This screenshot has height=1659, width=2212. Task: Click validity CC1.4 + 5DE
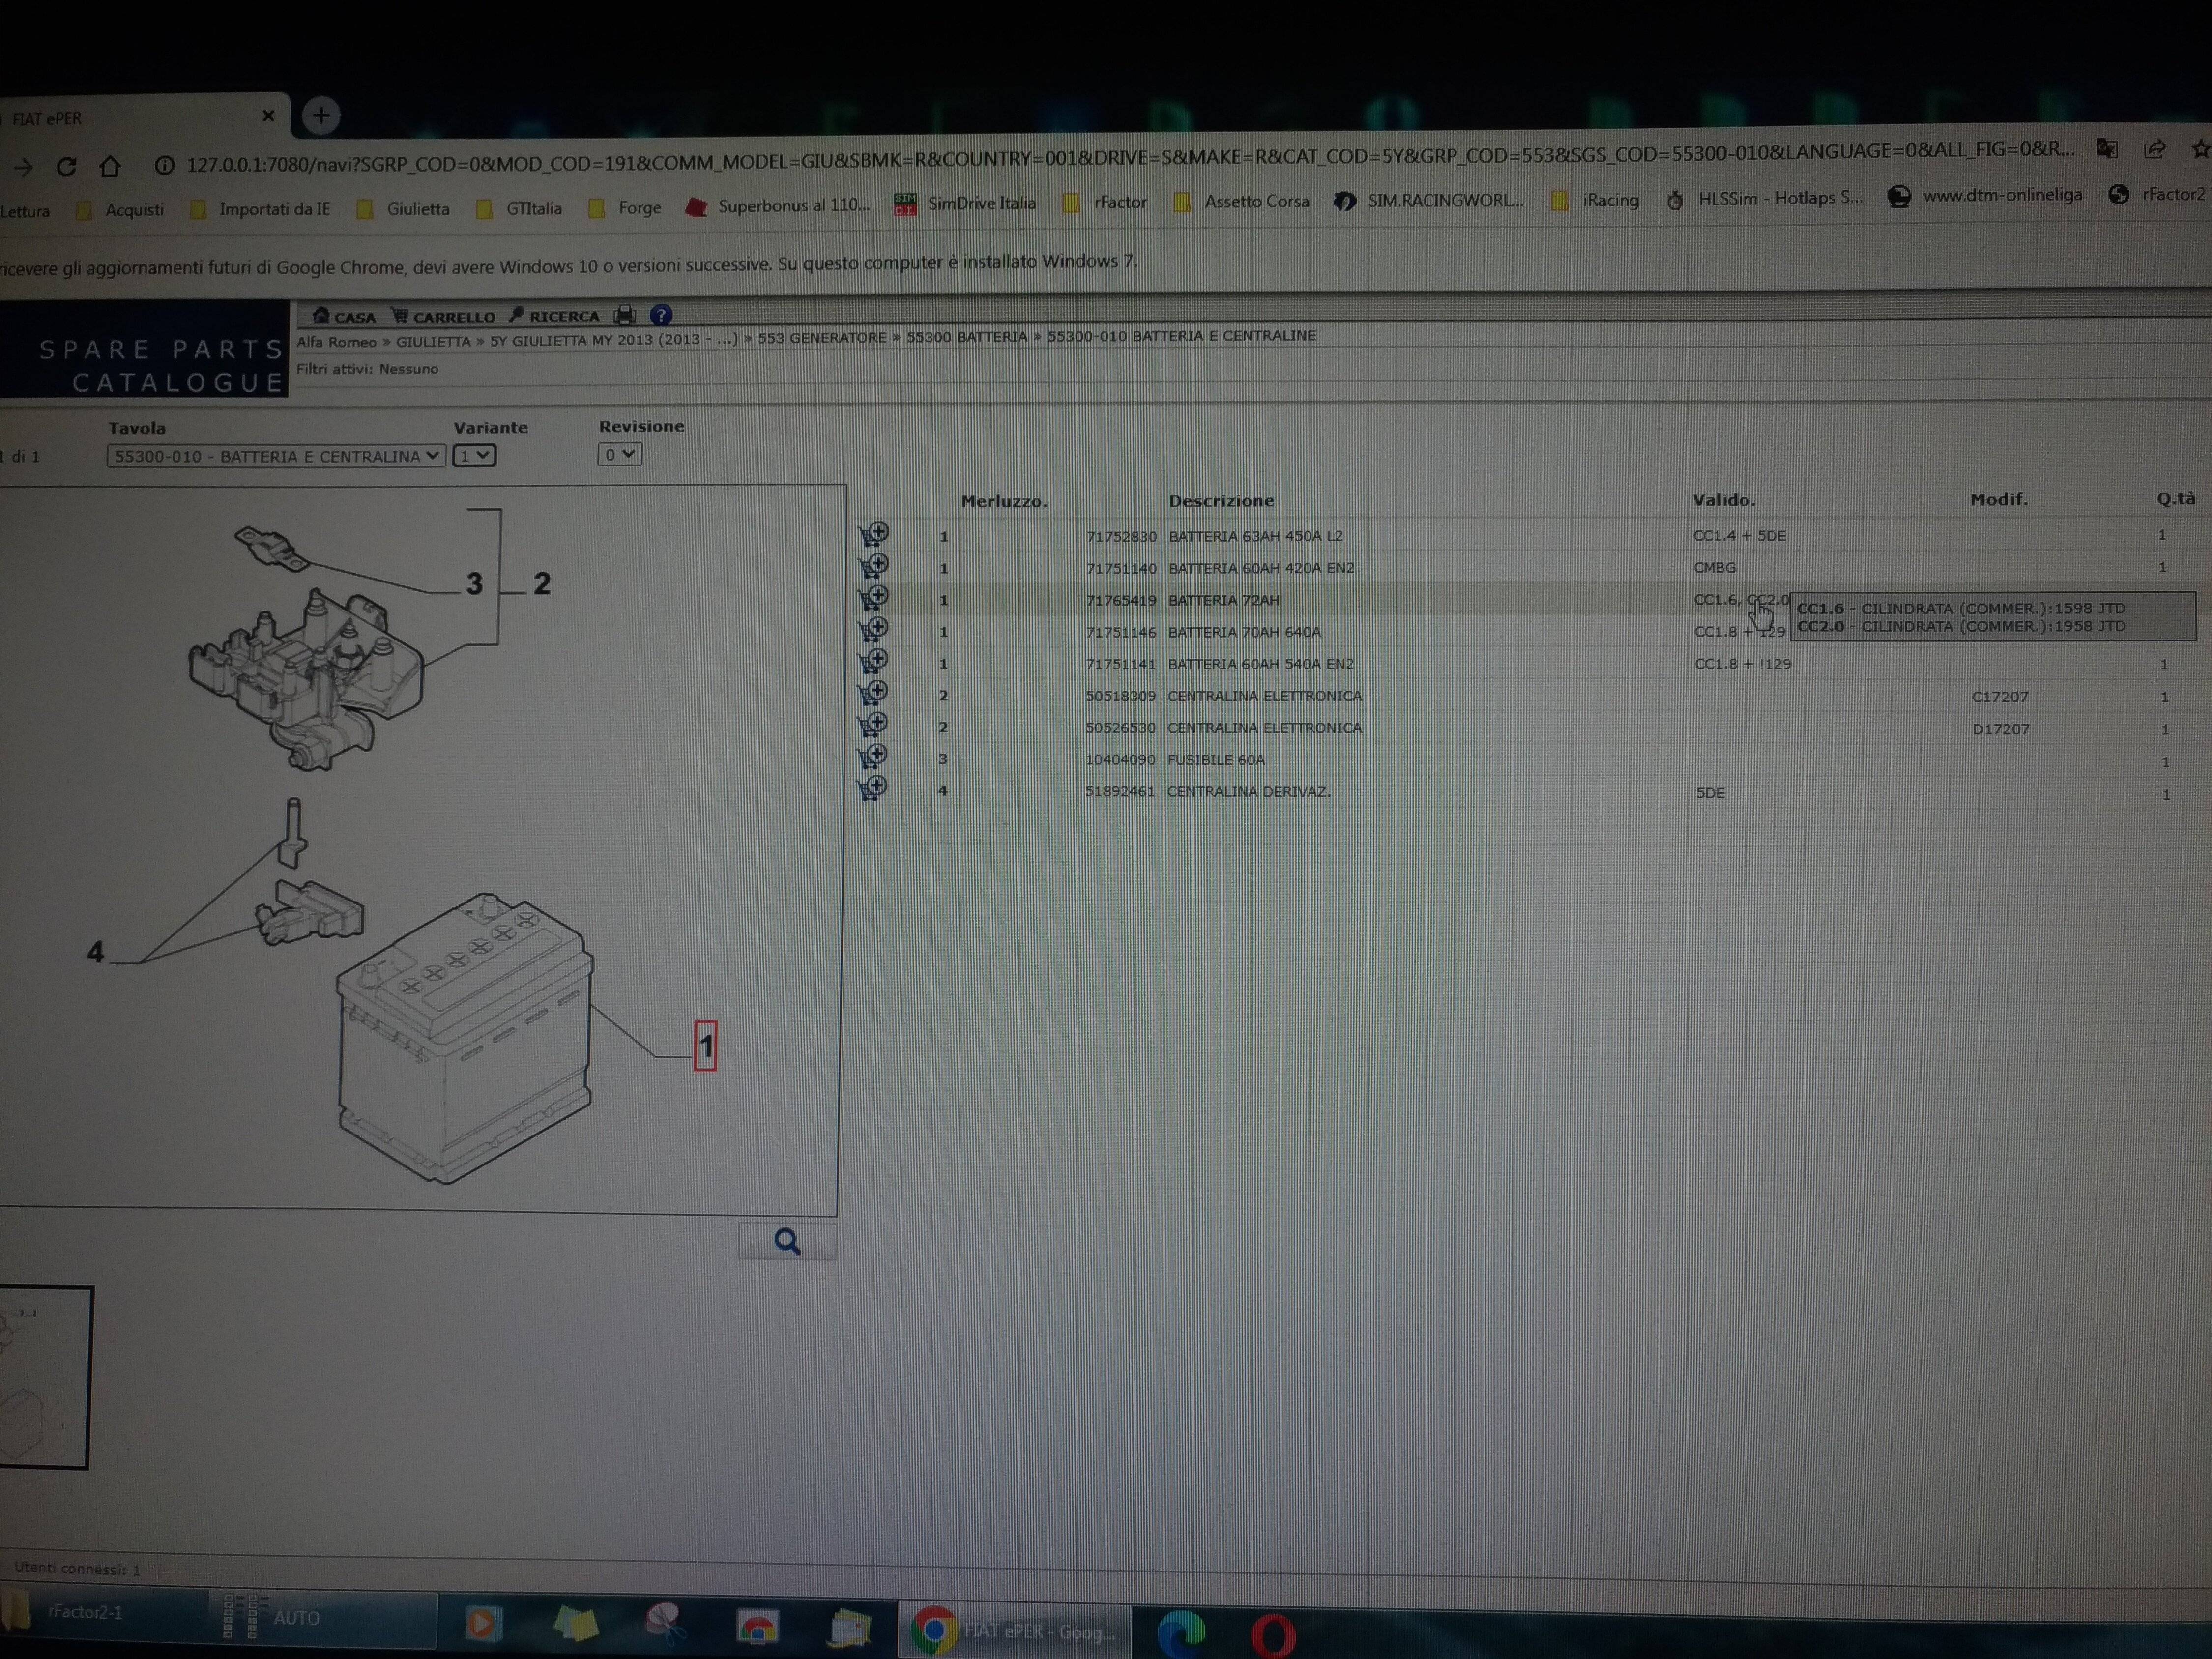1739,535
